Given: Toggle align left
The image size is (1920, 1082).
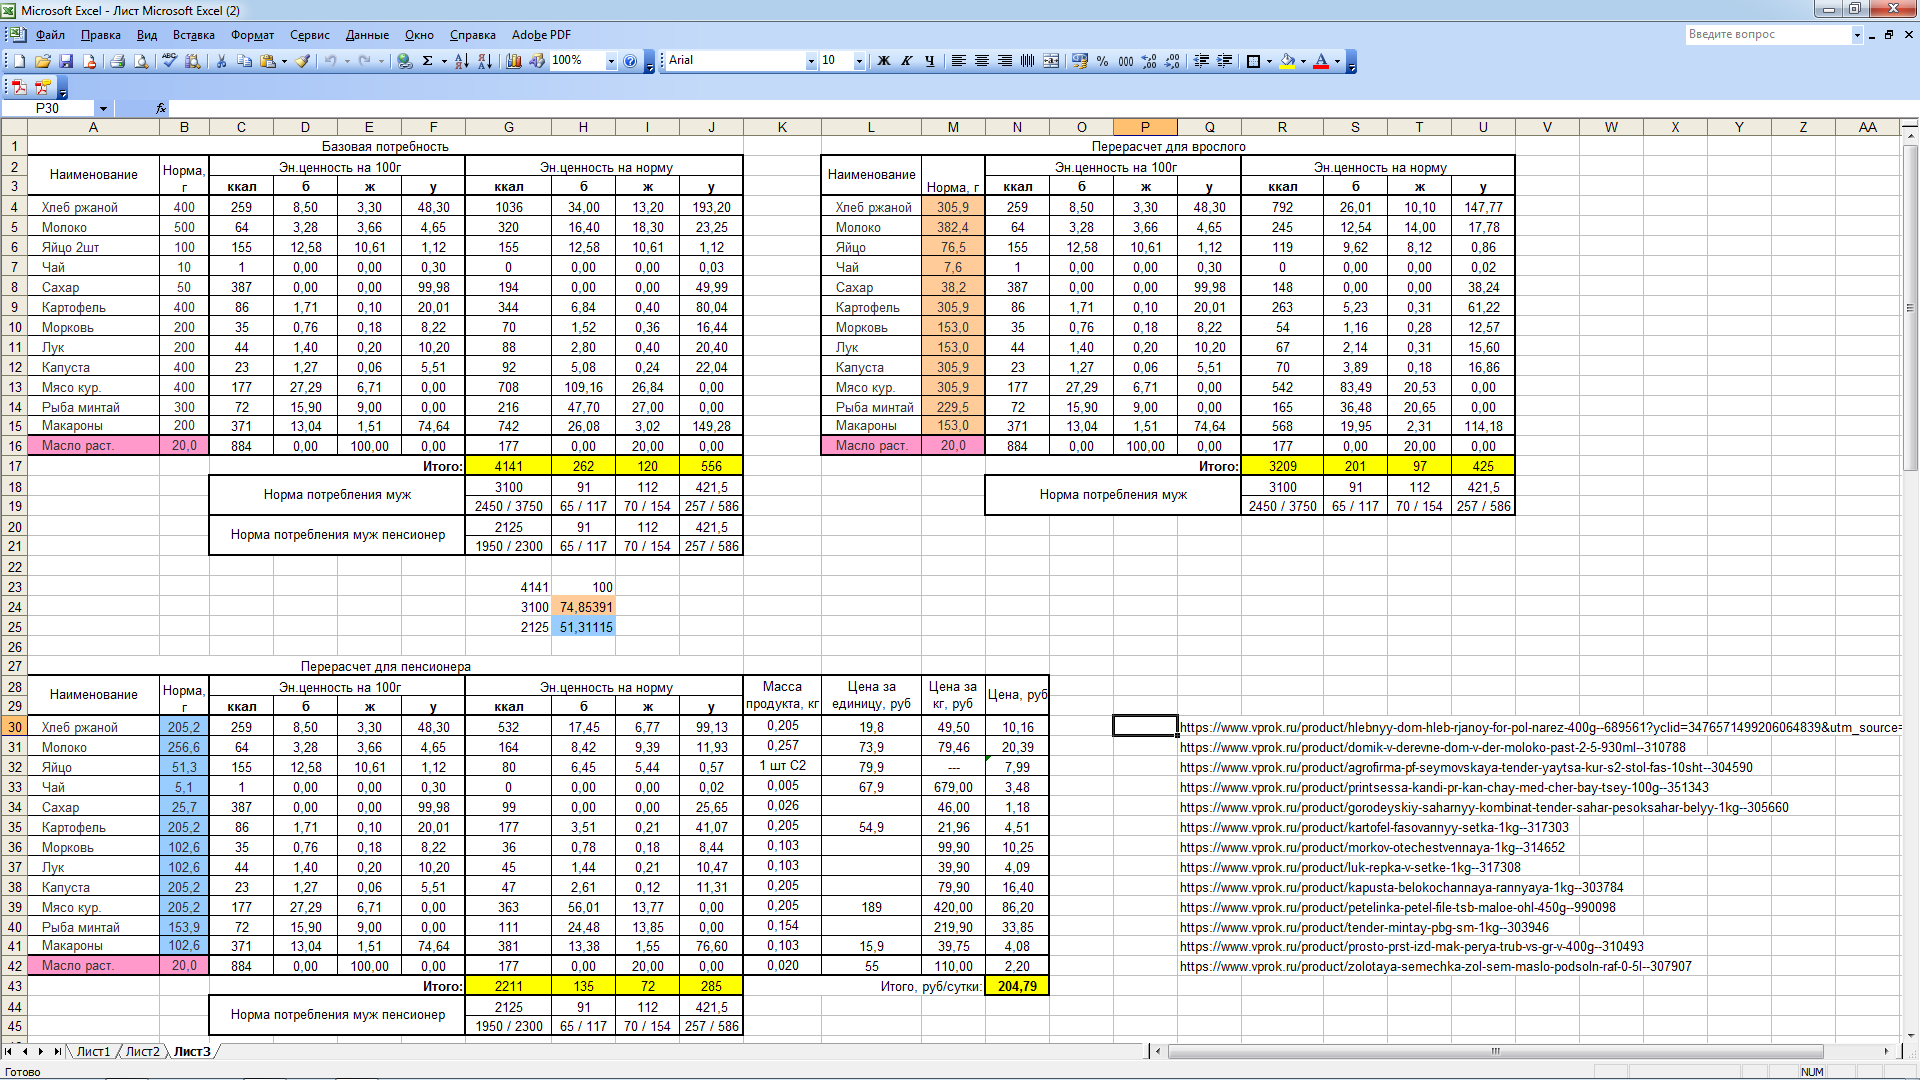Looking at the screenshot, I should tap(958, 61).
